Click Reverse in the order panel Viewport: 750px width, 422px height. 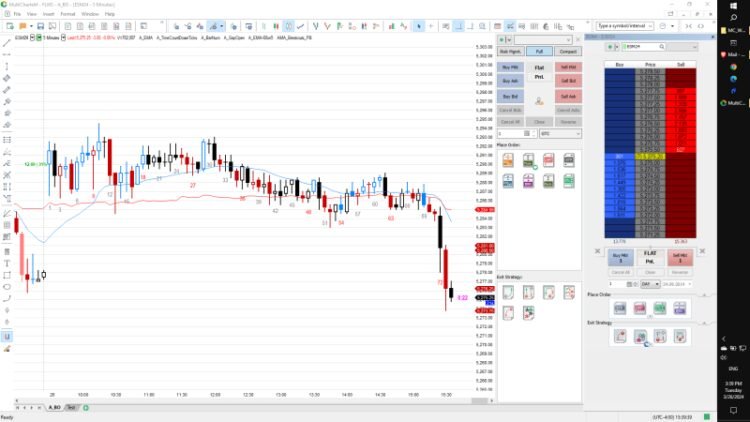(x=568, y=122)
